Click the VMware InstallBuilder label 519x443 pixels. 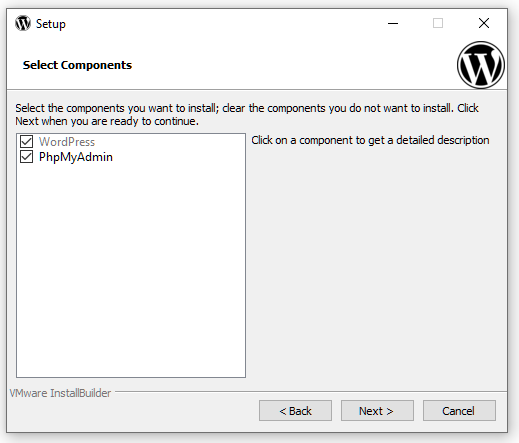click(x=60, y=393)
